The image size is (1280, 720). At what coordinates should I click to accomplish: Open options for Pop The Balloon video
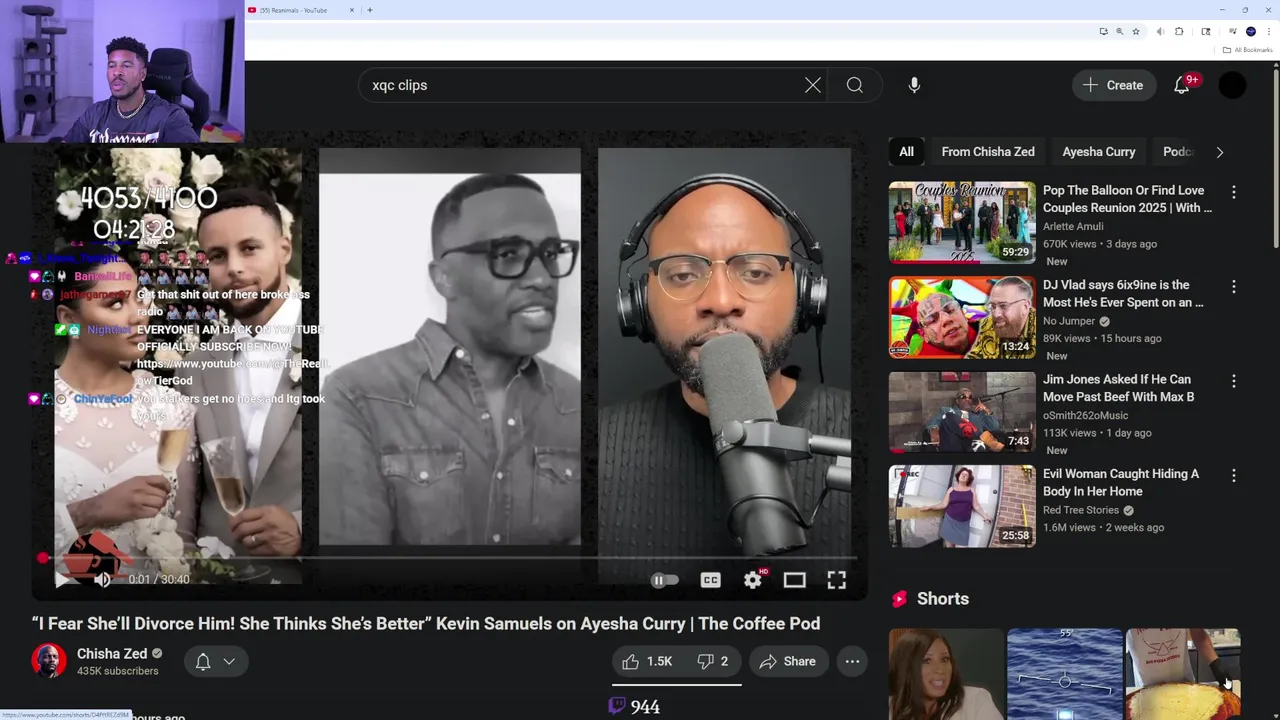coord(1233,192)
